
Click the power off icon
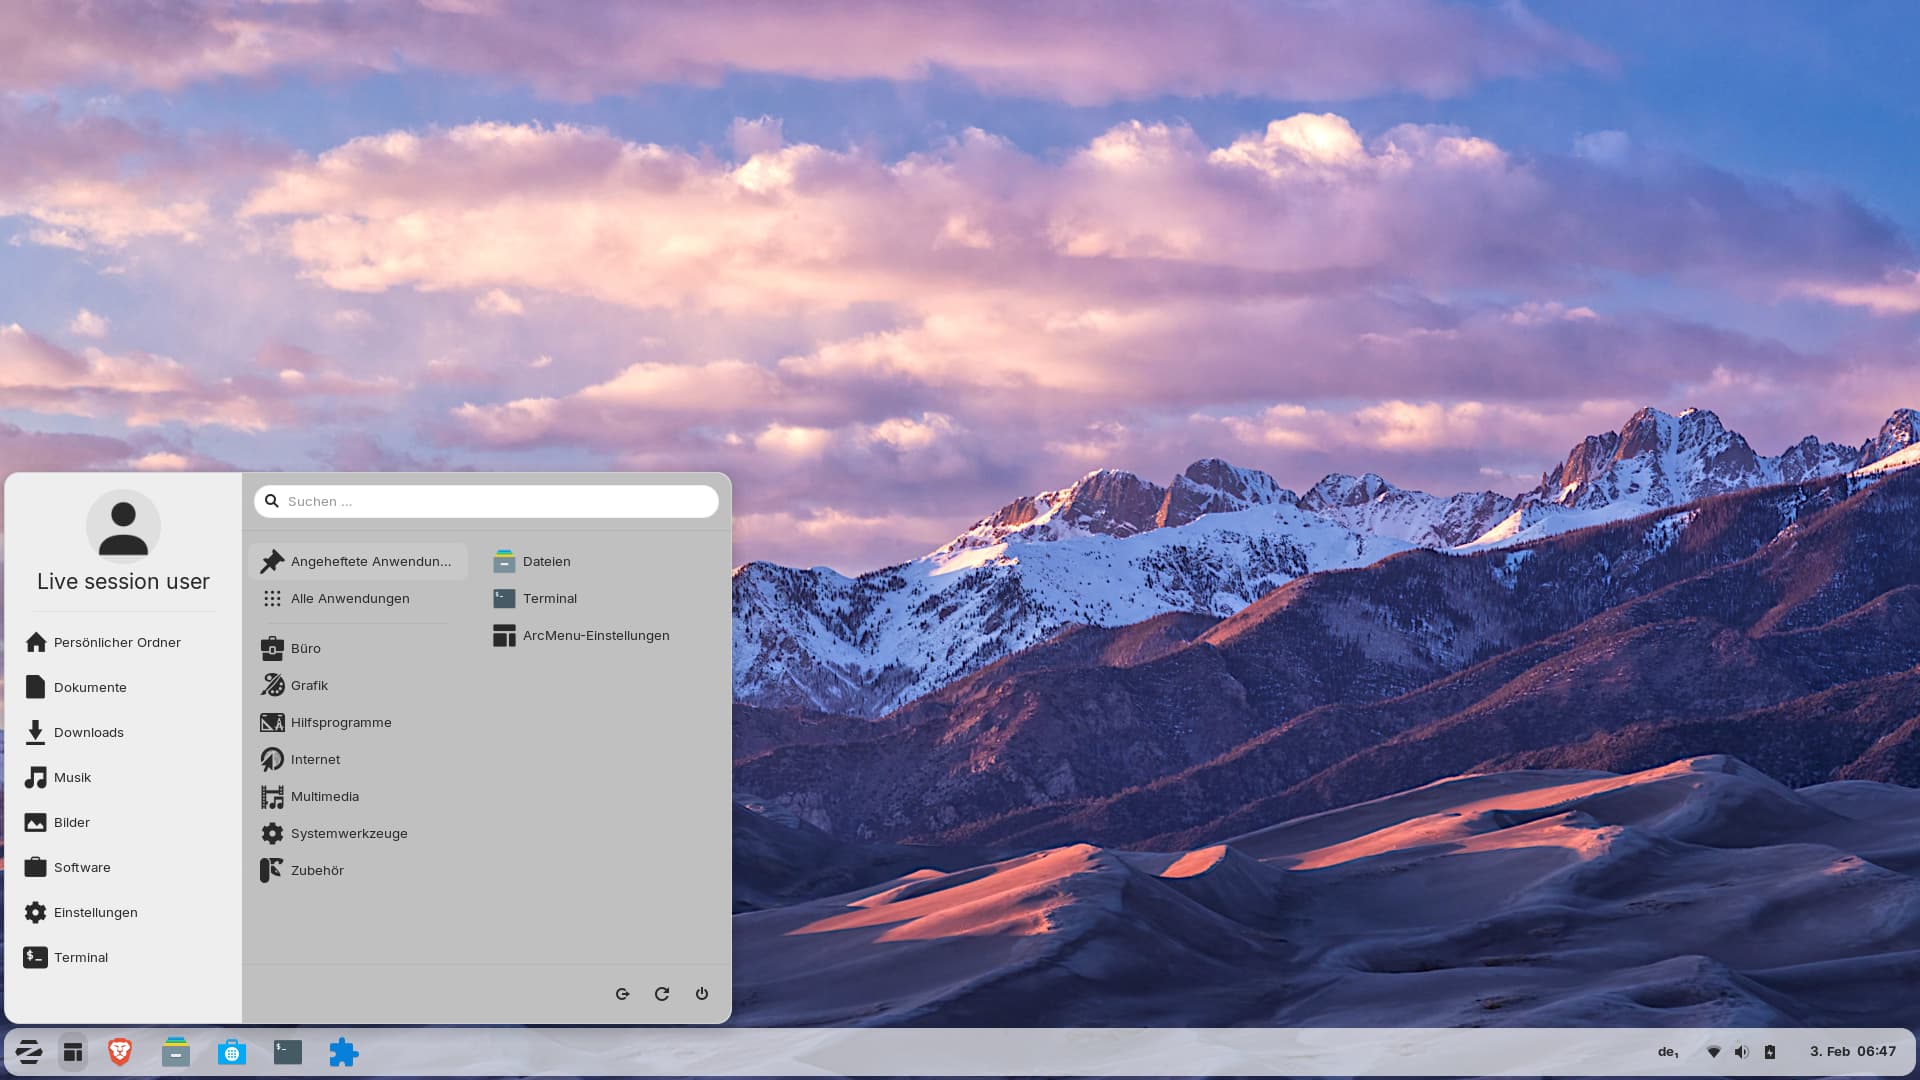click(702, 994)
